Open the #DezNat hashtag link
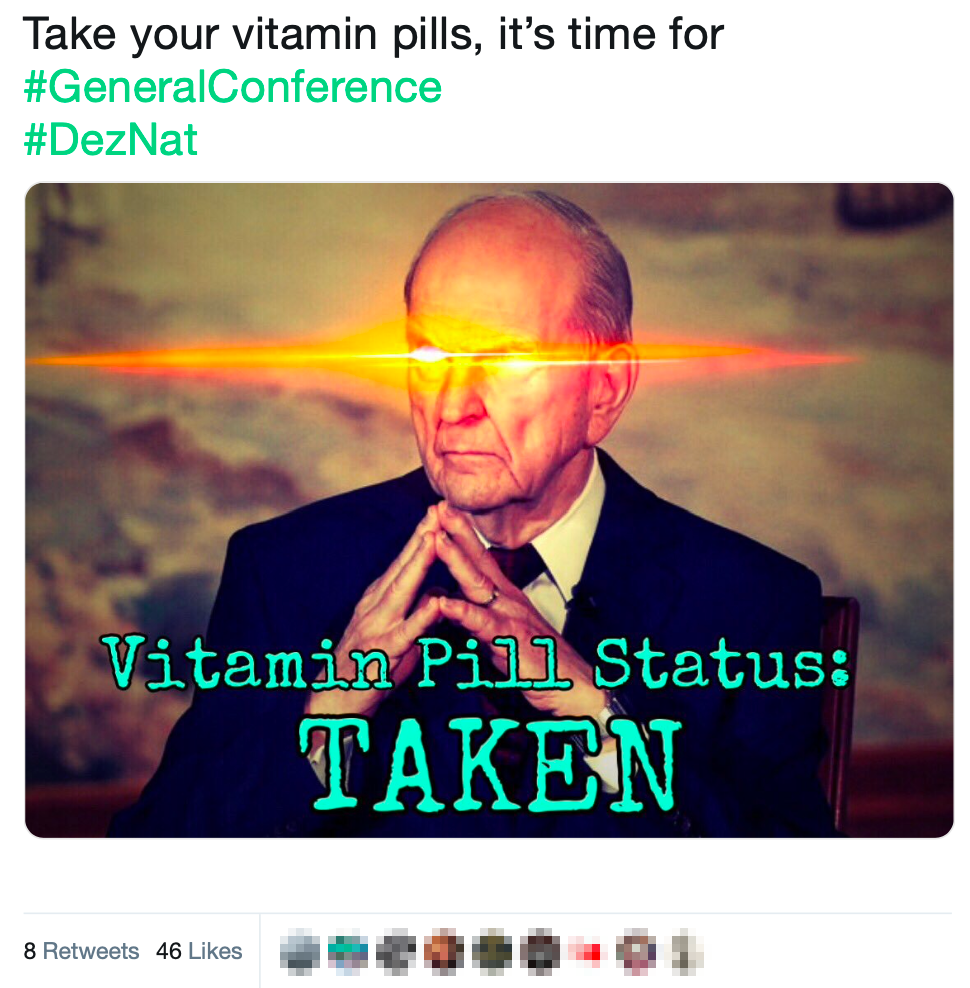 110,139
